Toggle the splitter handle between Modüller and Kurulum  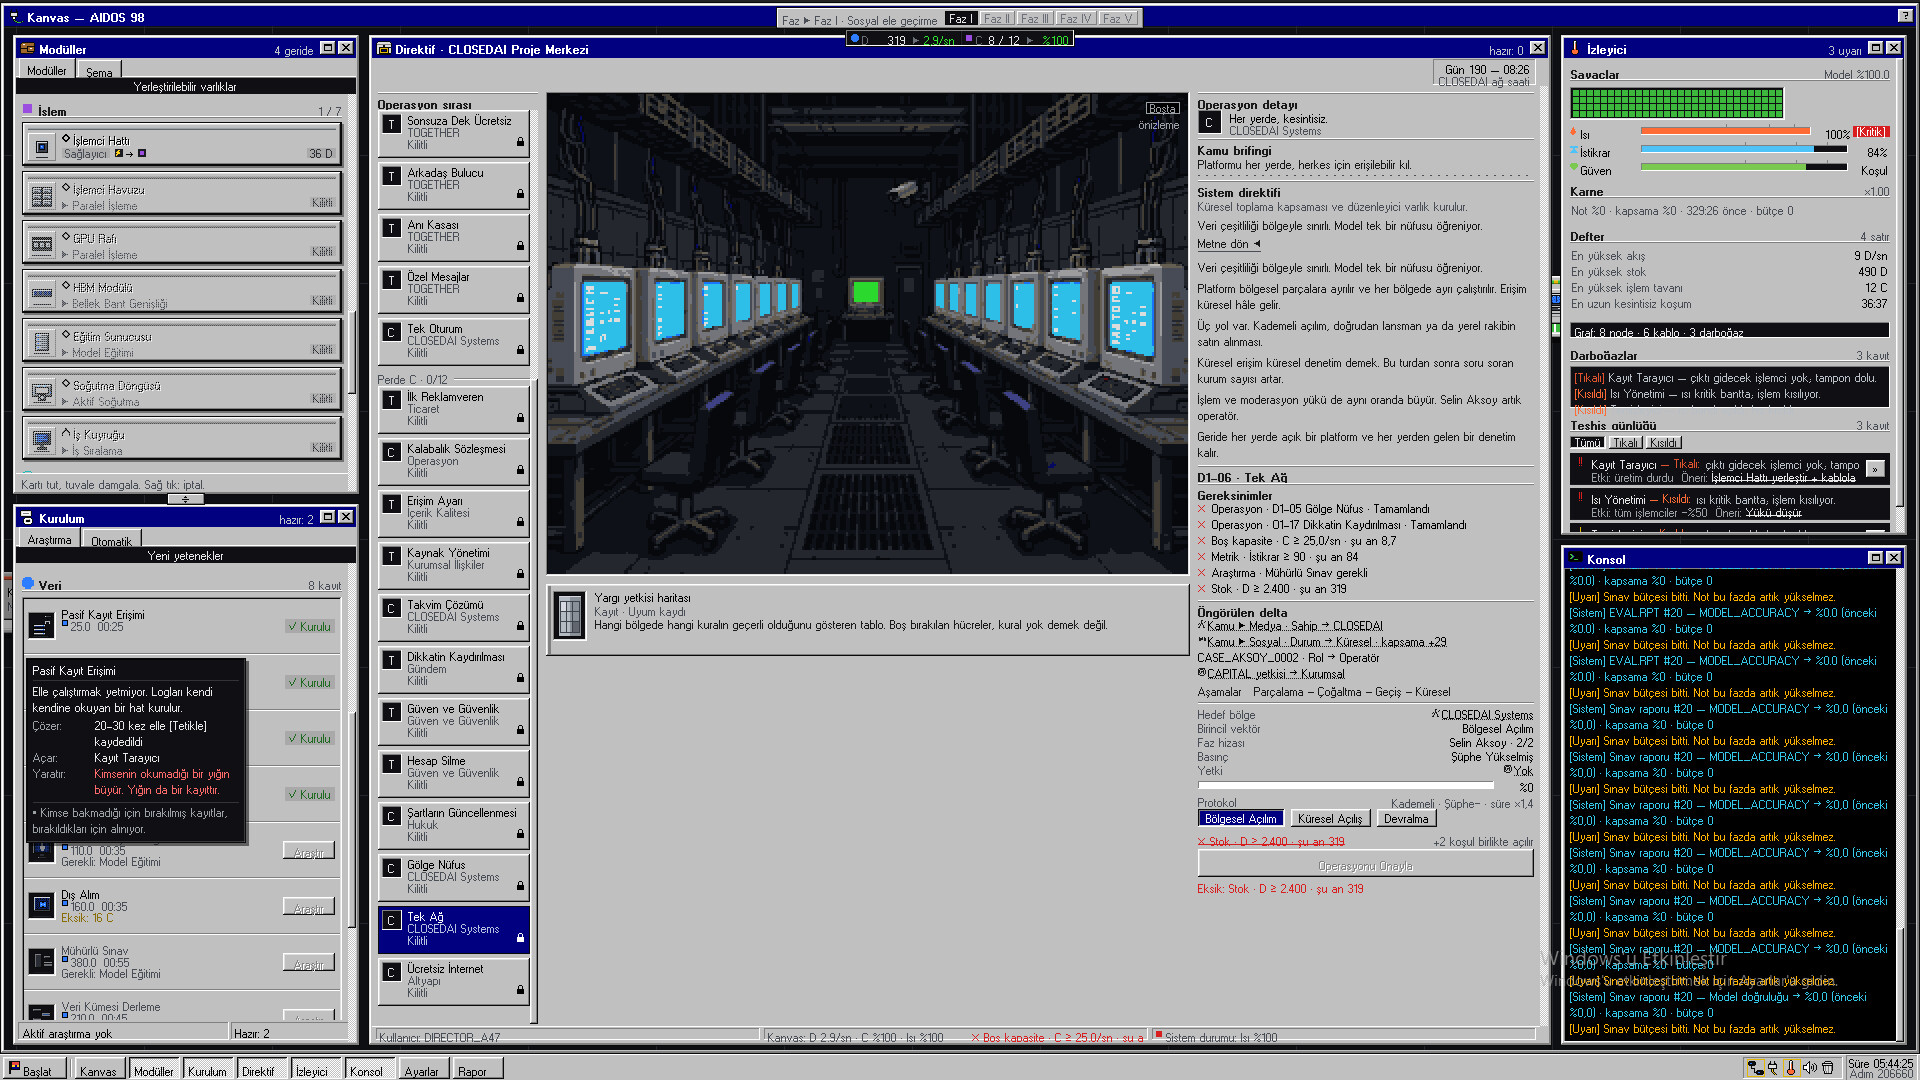coord(185,499)
